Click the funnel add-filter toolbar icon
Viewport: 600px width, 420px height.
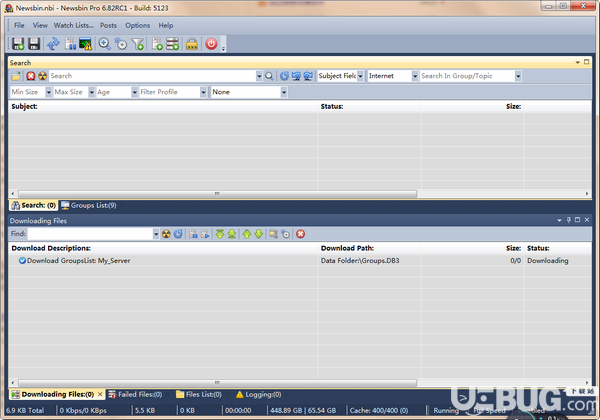click(x=138, y=44)
